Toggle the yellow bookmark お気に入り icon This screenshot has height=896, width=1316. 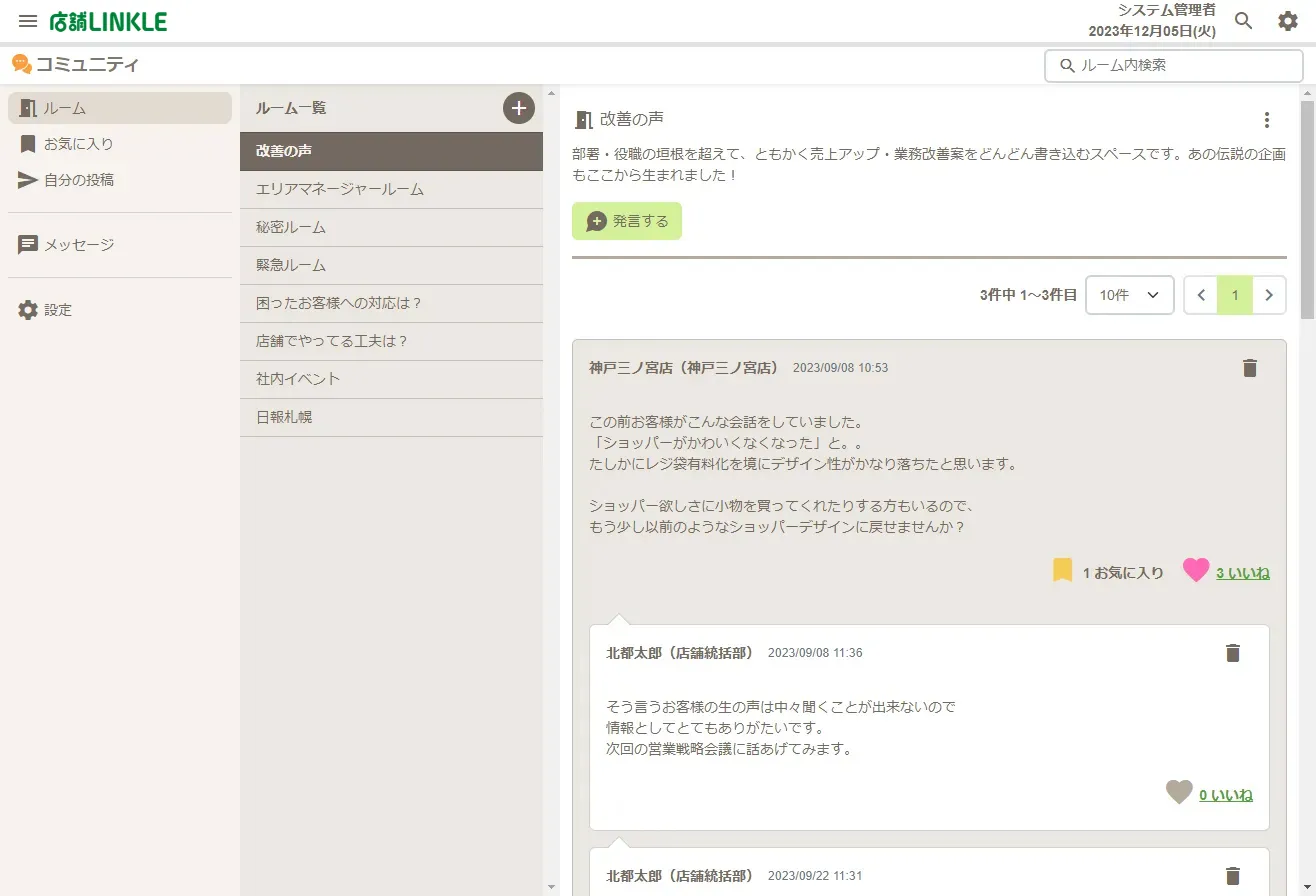point(1062,571)
